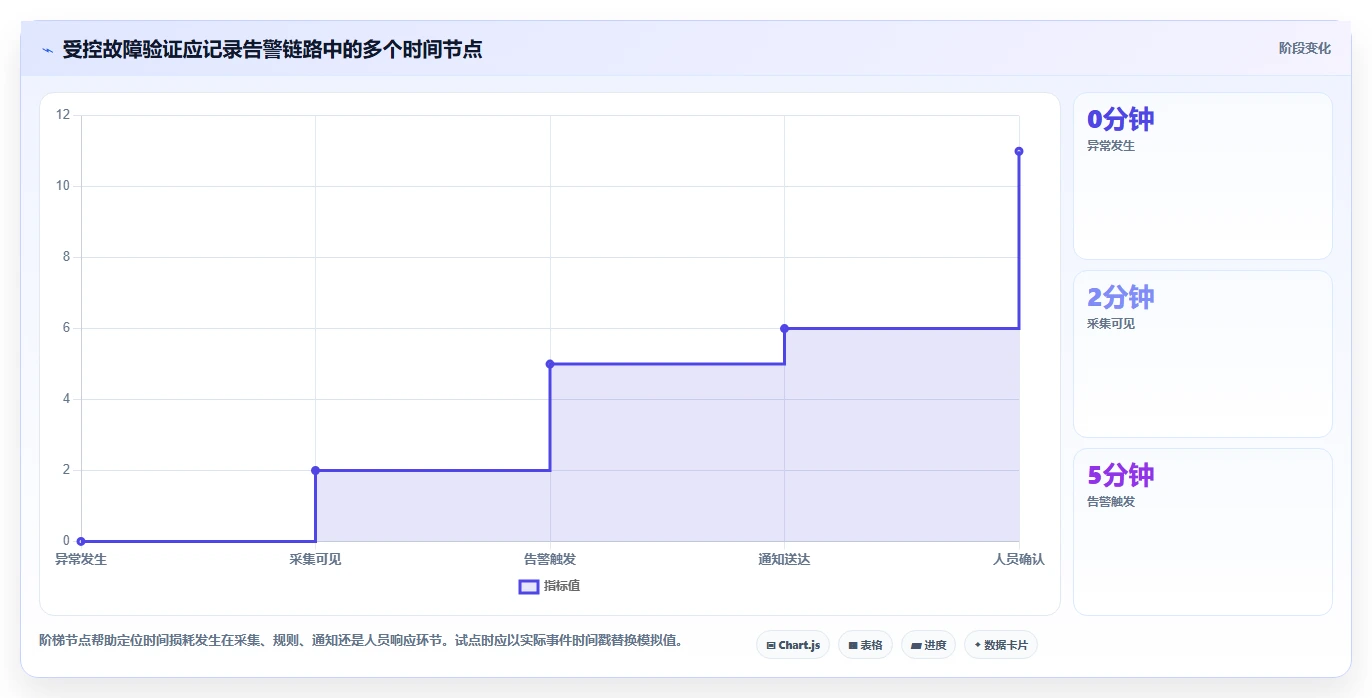Viewport: 1372px width, 698px height.
Task: Select the 表格 chip
Action: point(865,645)
